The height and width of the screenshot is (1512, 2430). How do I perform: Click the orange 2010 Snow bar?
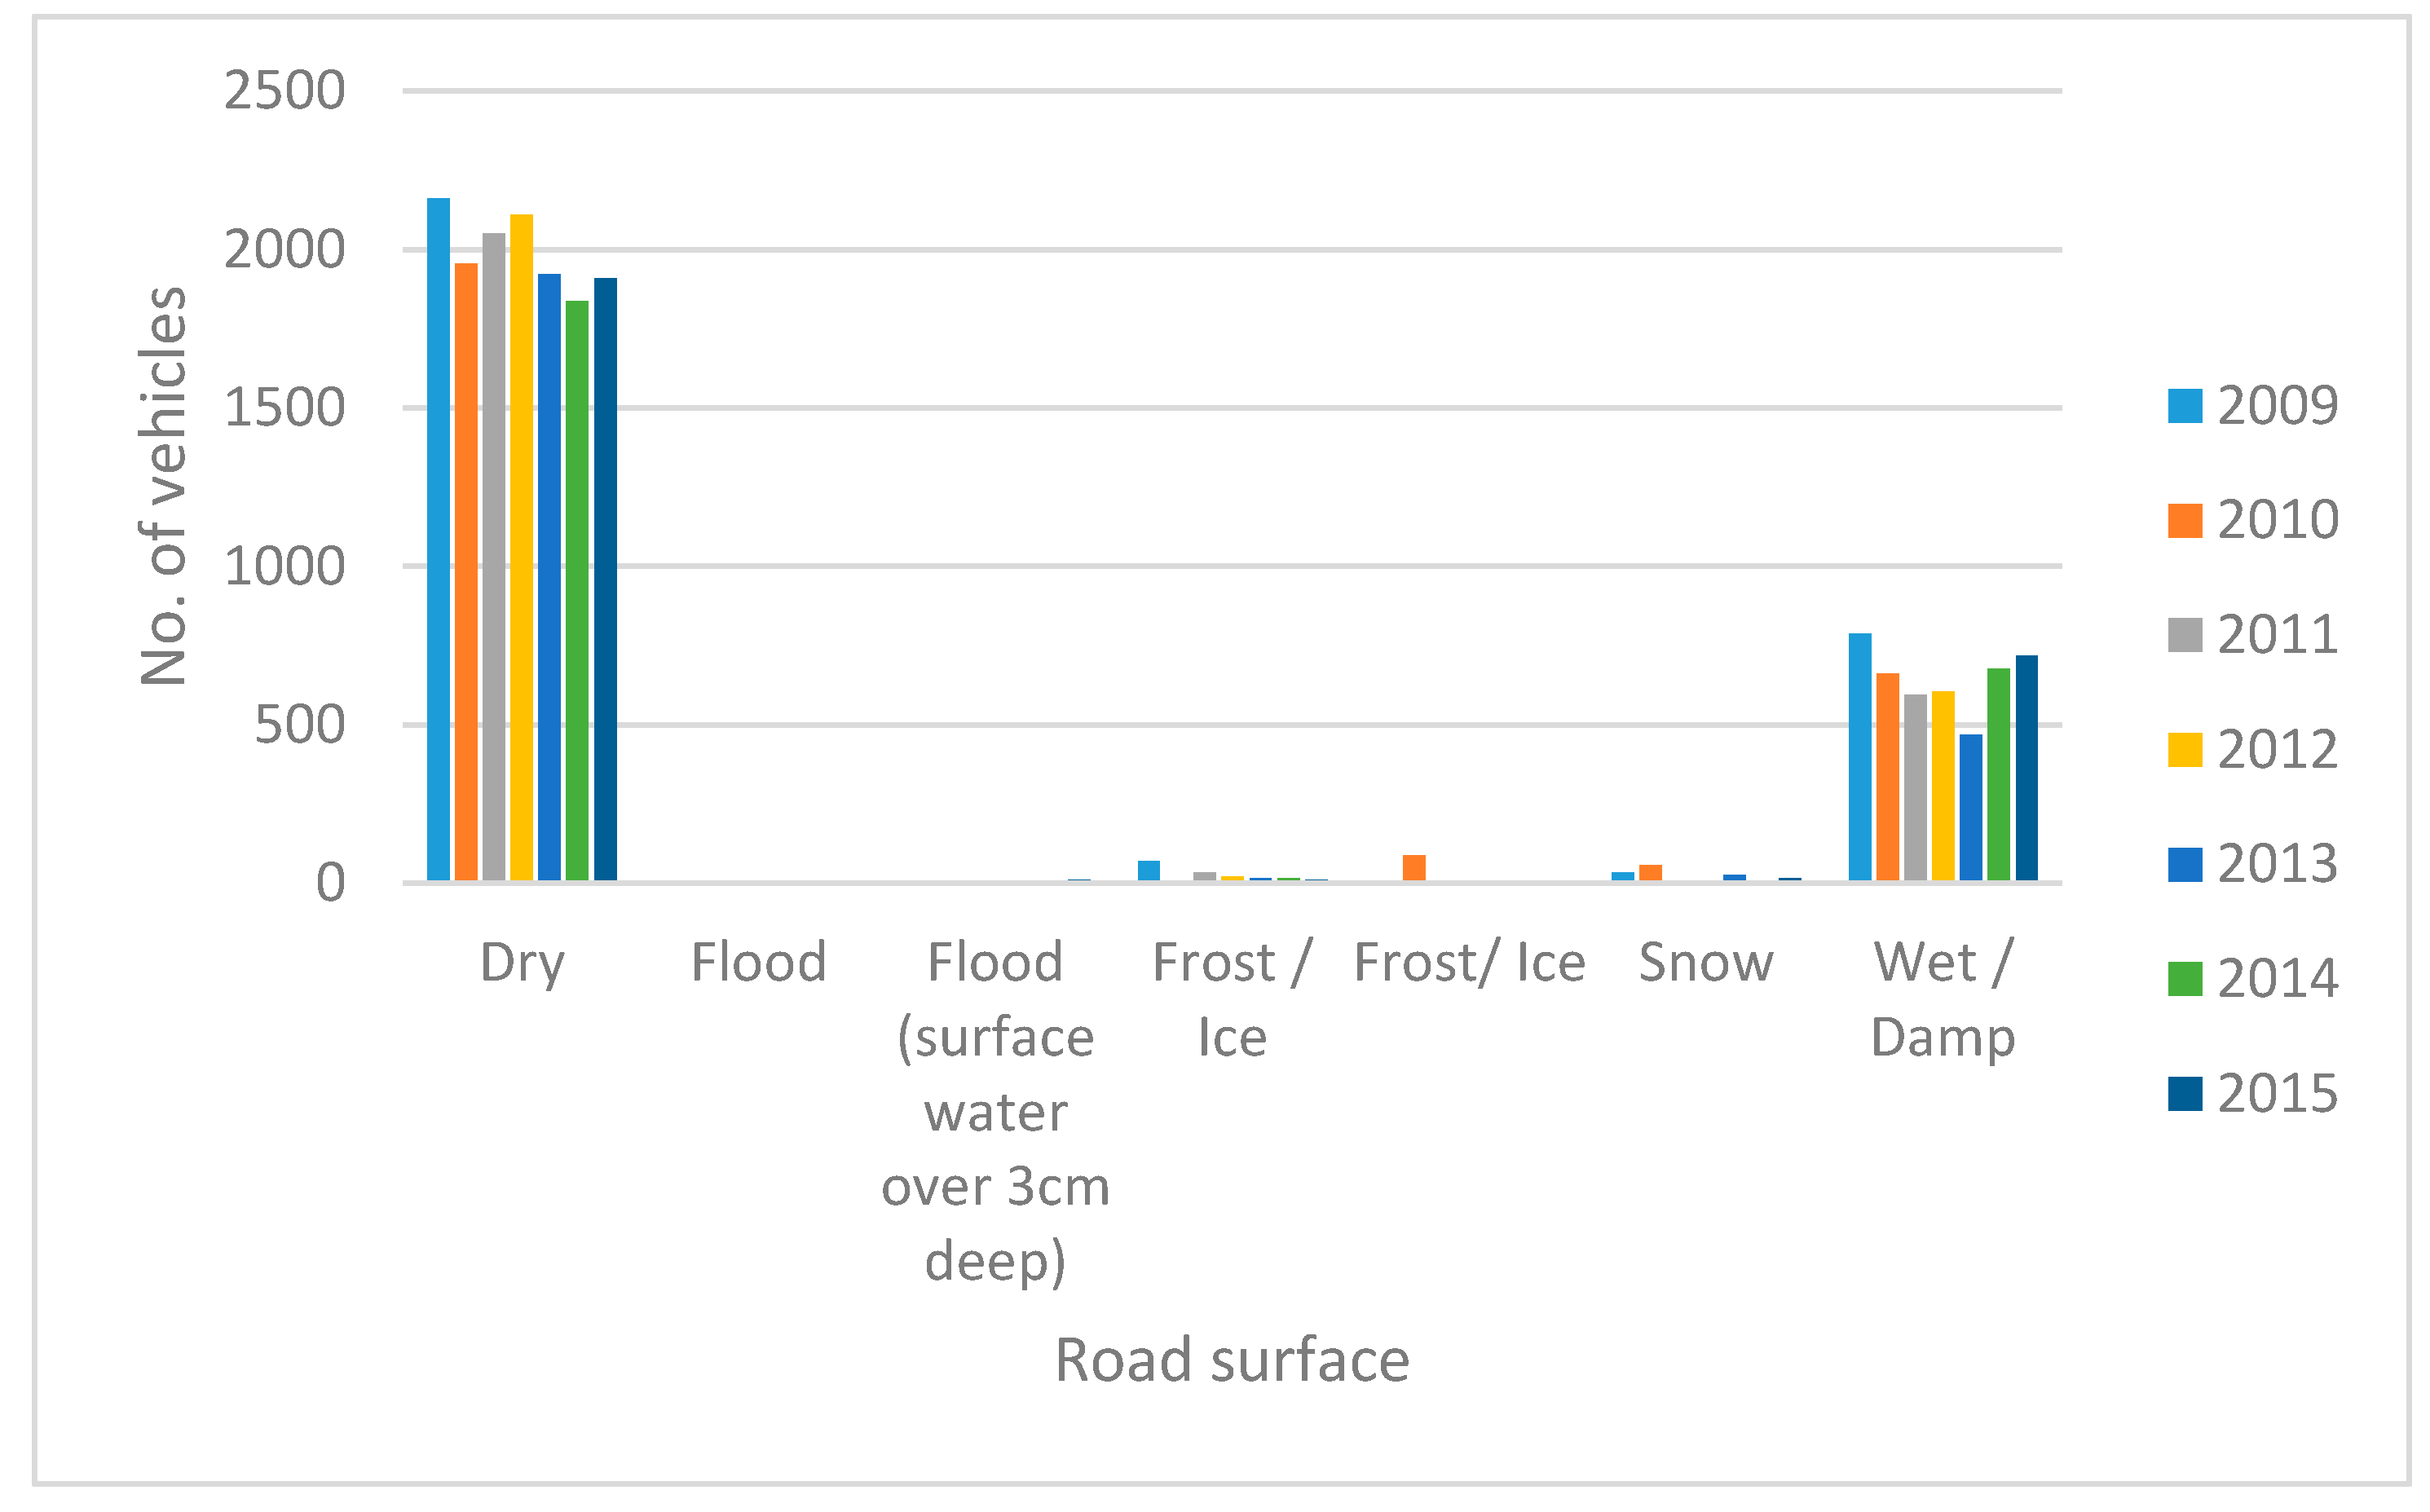(1650, 873)
